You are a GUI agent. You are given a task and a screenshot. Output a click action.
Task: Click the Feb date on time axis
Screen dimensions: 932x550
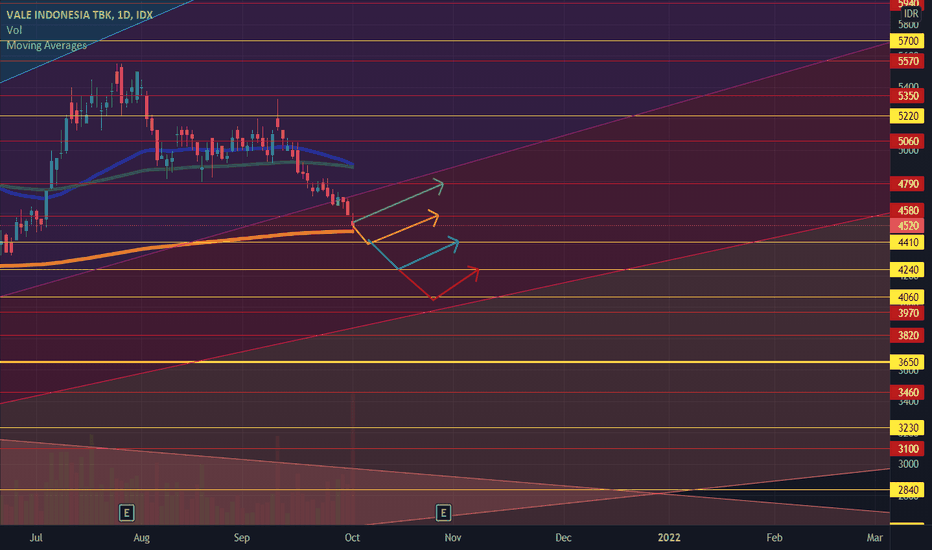774,538
